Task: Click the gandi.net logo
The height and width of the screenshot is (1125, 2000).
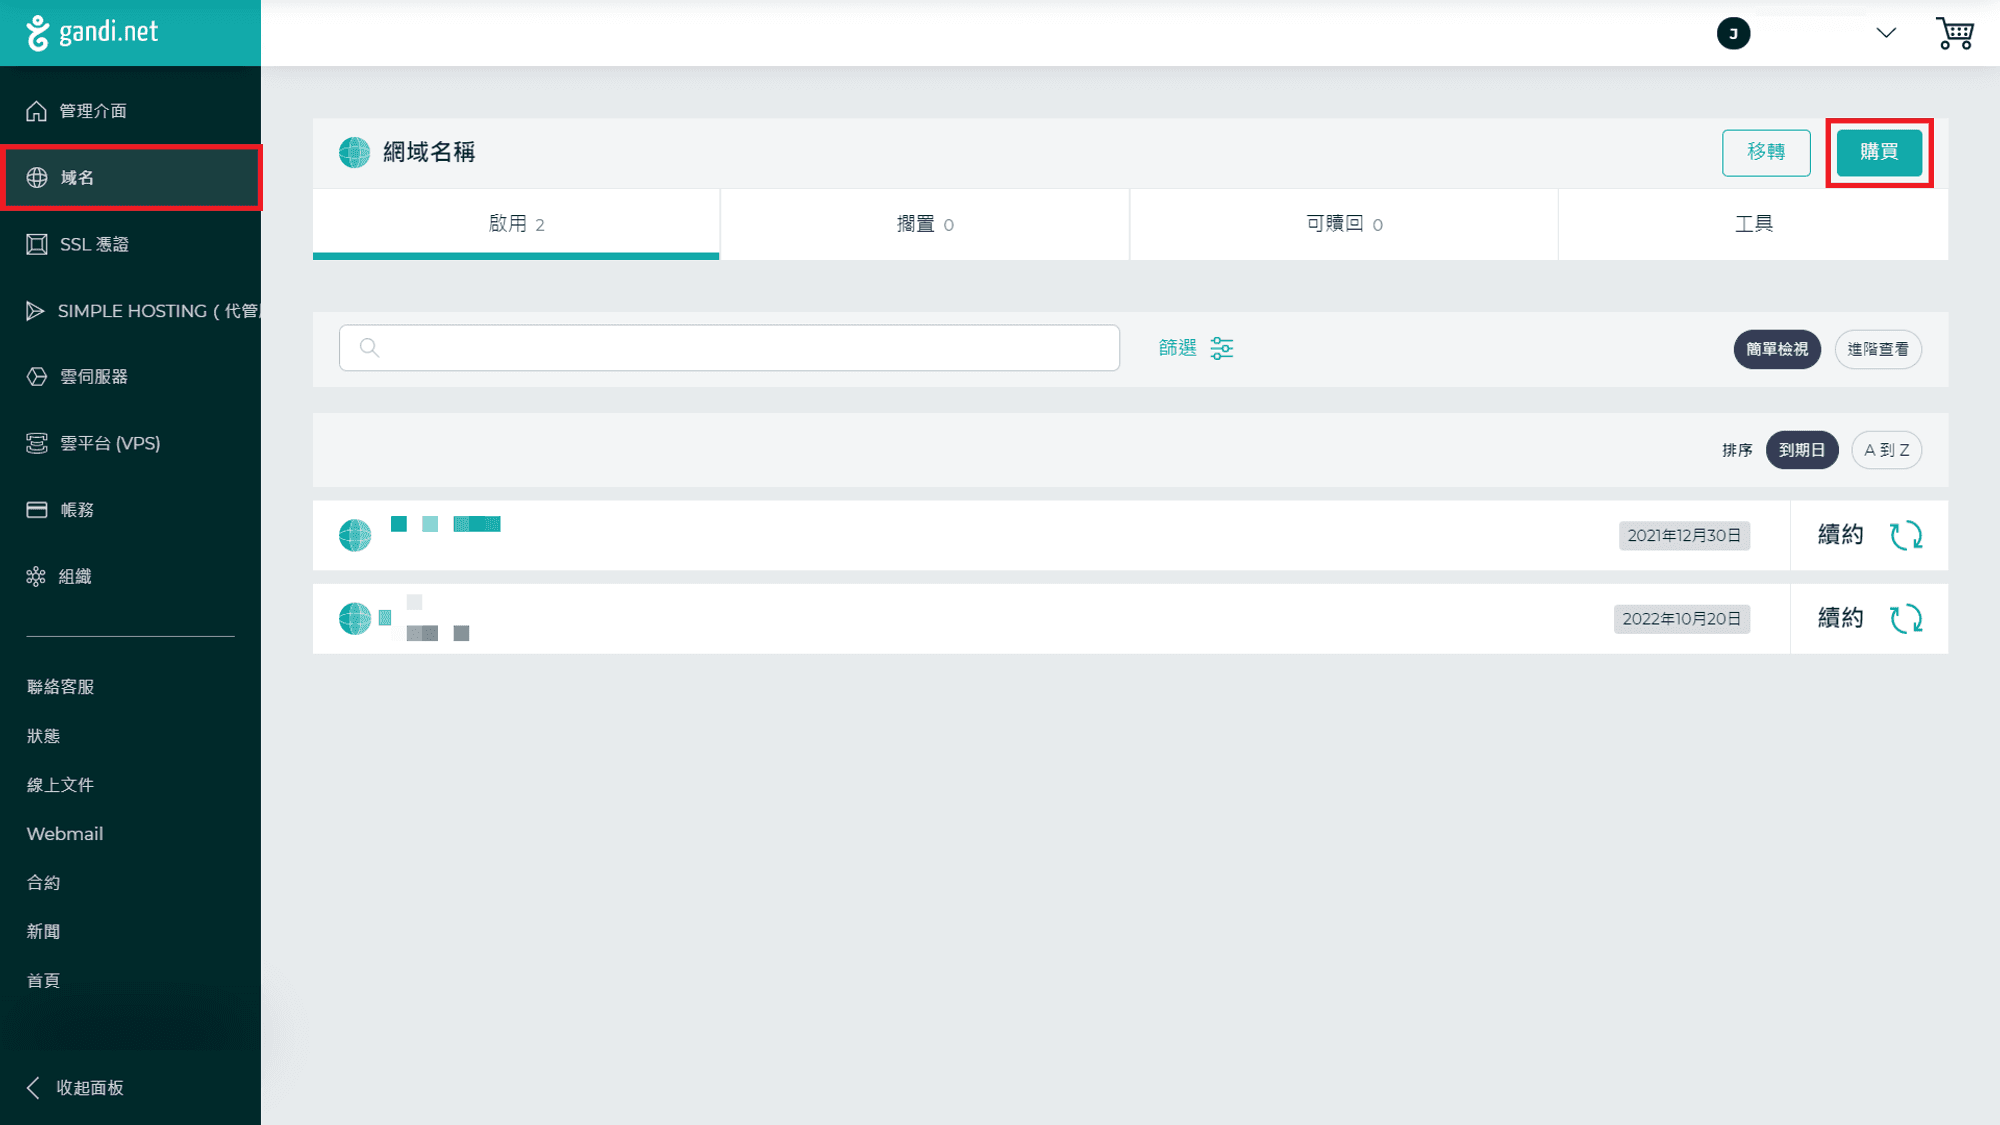Action: [x=92, y=32]
